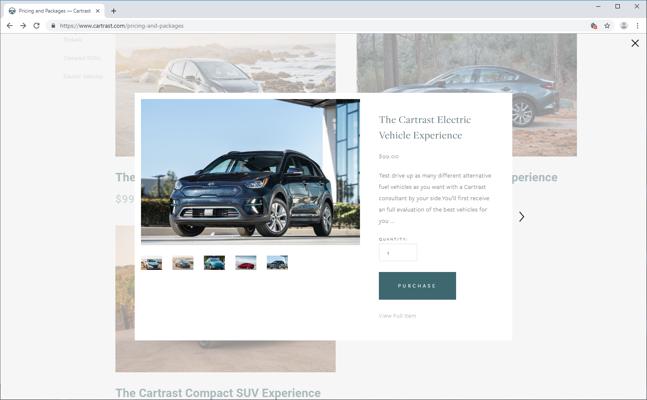Open the Chrome three-dot menu
Viewport: 647px width, 400px height.
(x=638, y=26)
